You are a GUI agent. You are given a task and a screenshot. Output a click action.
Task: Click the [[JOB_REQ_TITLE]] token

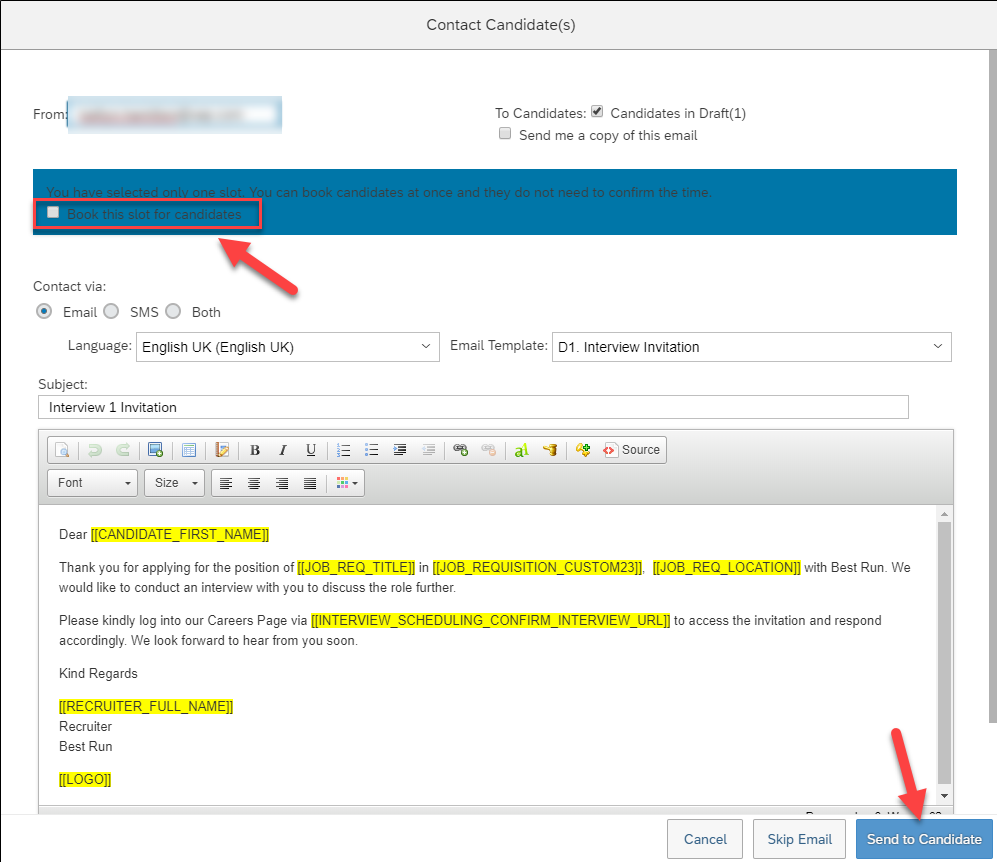pyautogui.click(x=356, y=568)
